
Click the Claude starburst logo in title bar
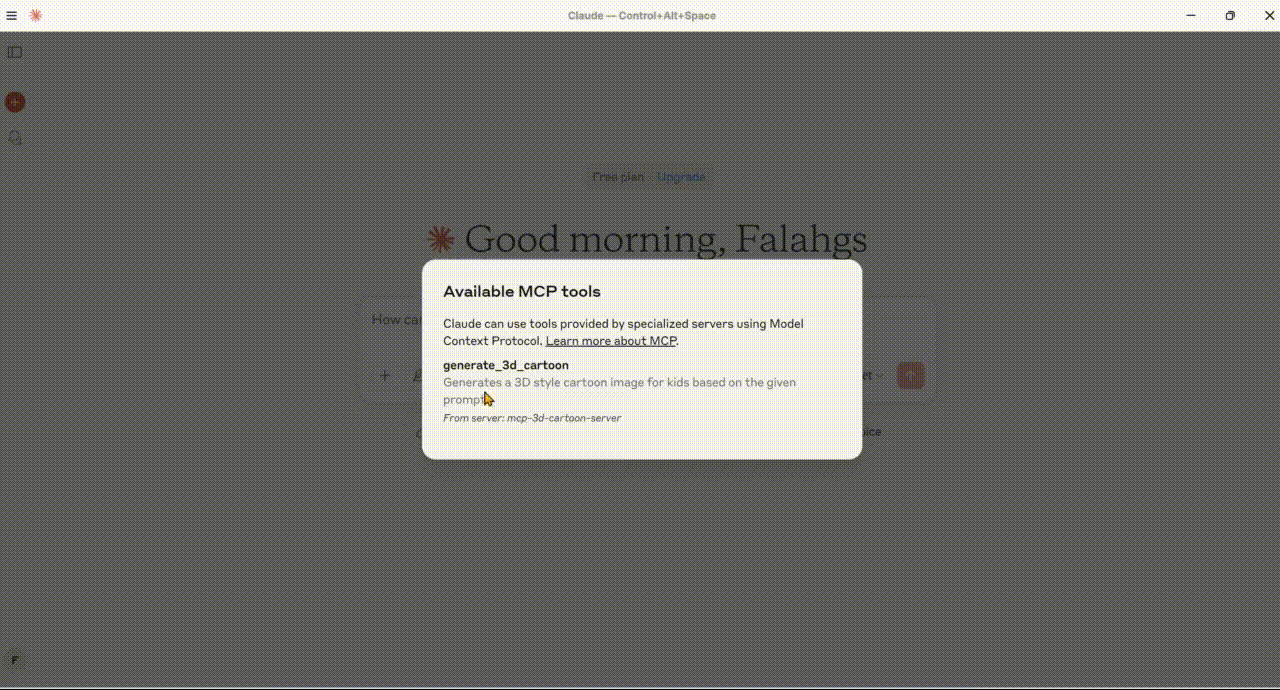36,15
